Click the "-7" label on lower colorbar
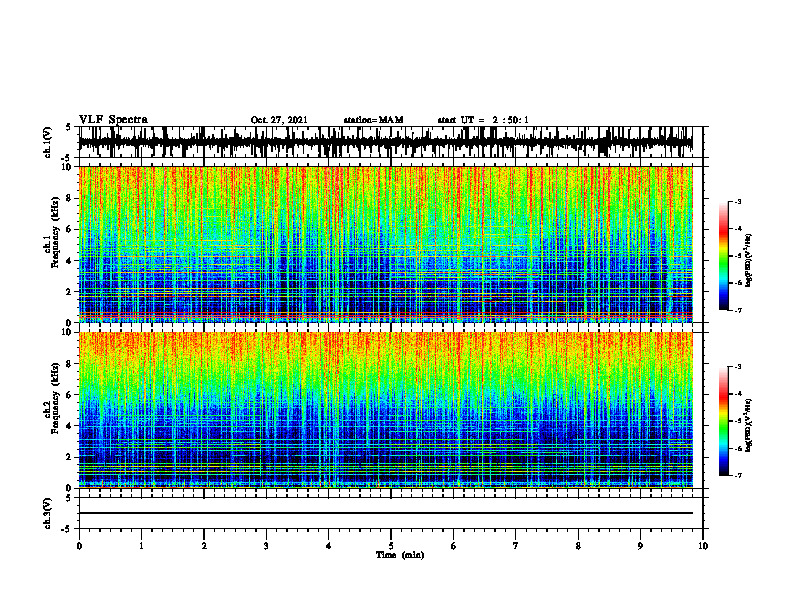Screen dimensions: 792x612 click(738, 476)
